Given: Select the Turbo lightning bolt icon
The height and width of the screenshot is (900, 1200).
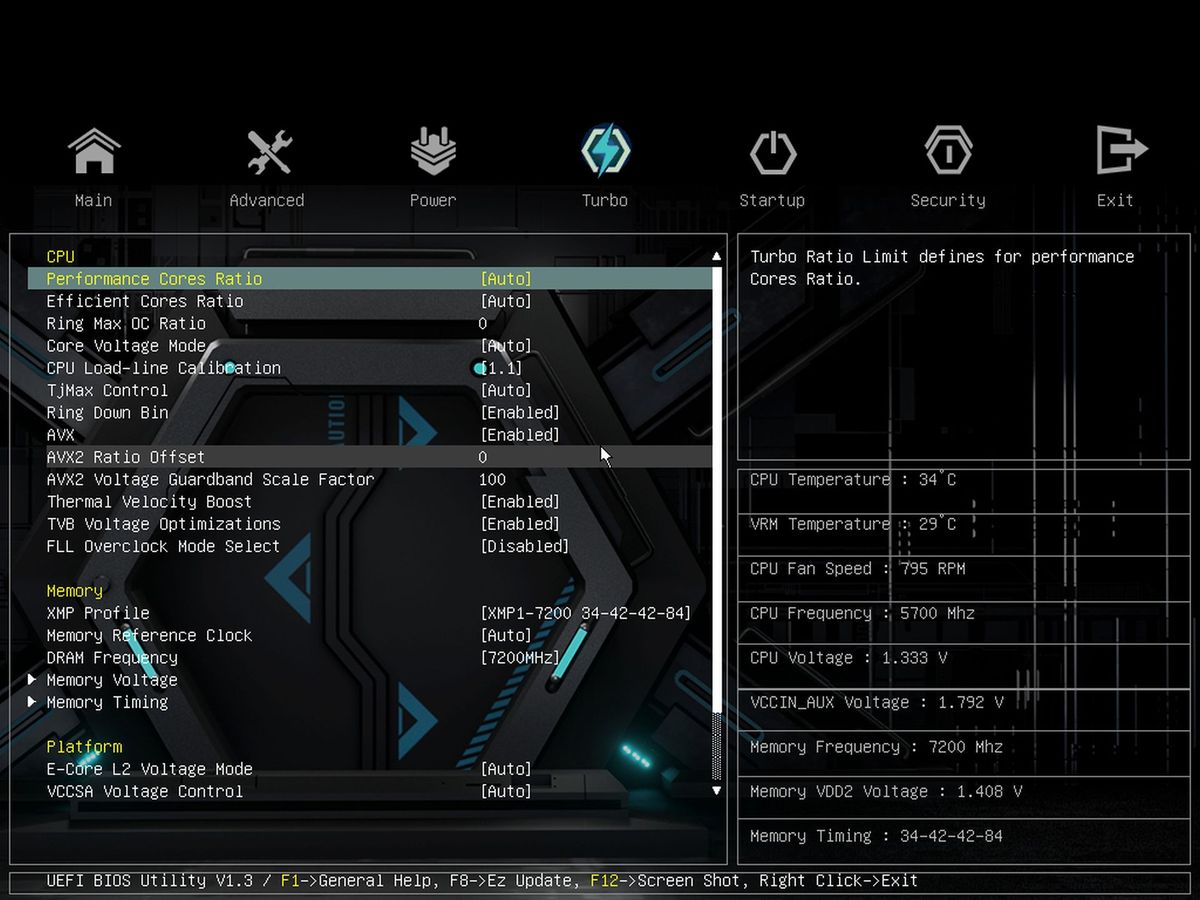Looking at the screenshot, I should (606, 150).
